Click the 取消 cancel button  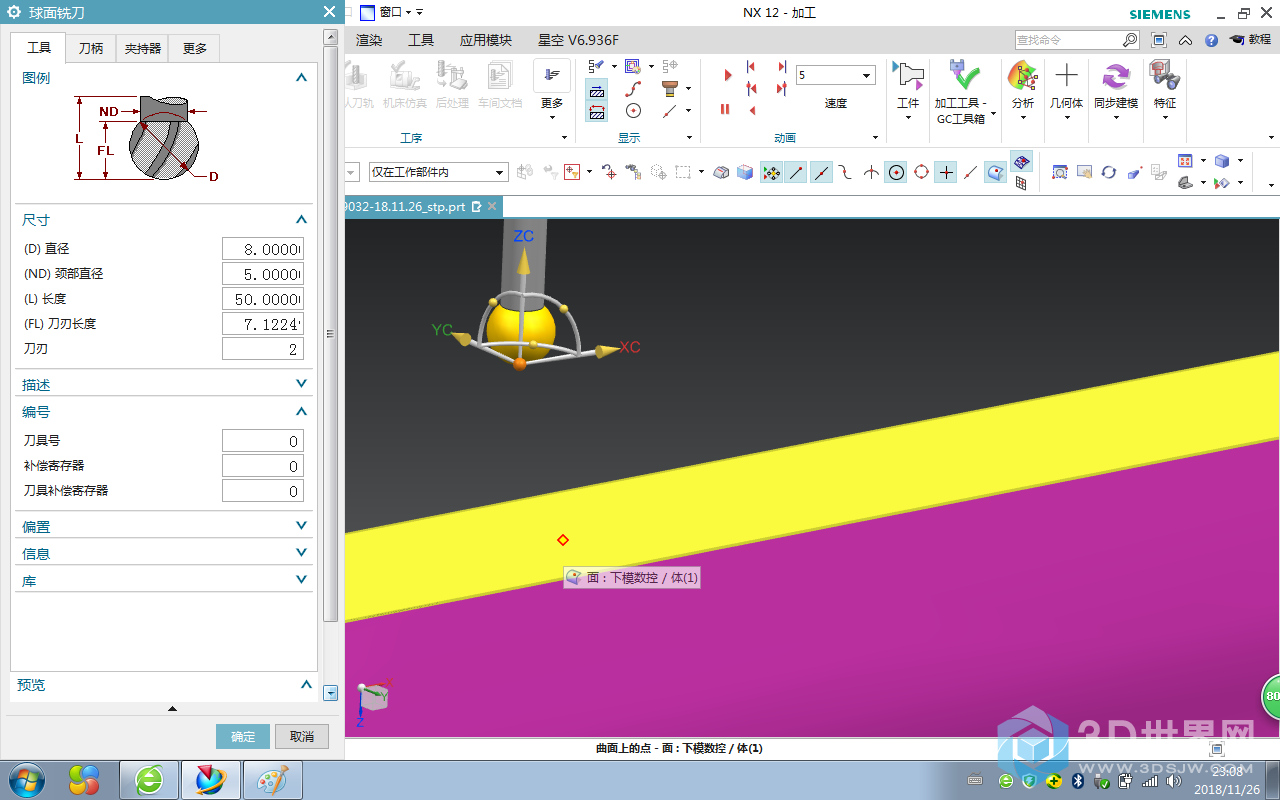pos(302,736)
